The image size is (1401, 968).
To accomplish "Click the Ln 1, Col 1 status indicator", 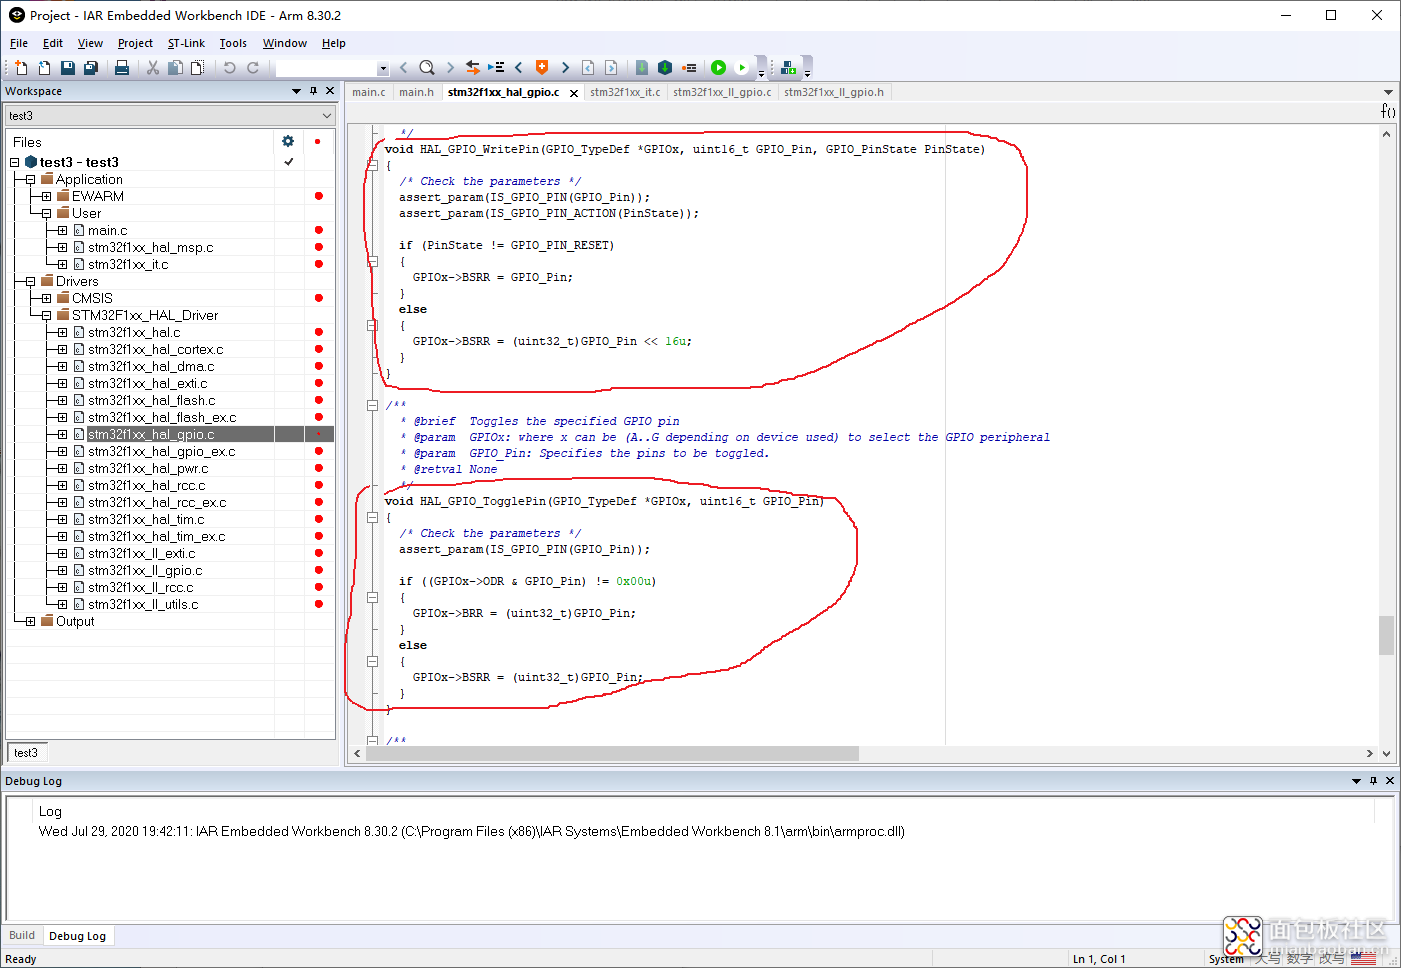I will pyautogui.click(x=1099, y=959).
